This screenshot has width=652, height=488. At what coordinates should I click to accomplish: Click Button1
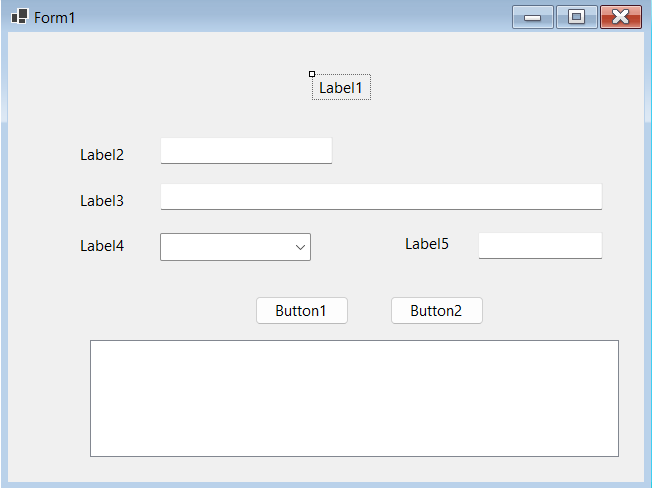[302, 311]
